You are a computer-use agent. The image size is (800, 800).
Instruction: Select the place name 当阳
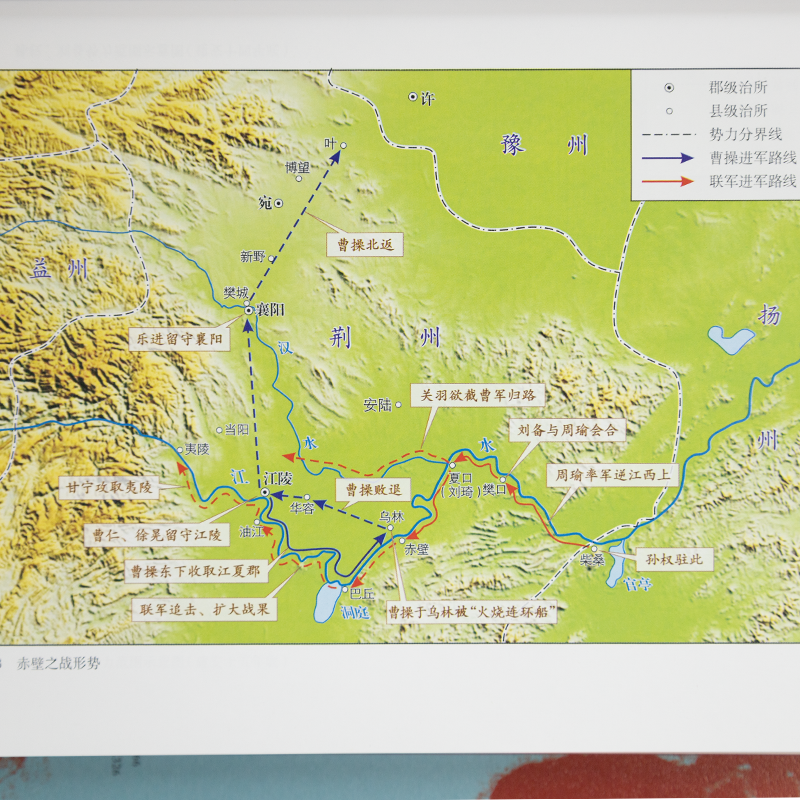tap(237, 430)
